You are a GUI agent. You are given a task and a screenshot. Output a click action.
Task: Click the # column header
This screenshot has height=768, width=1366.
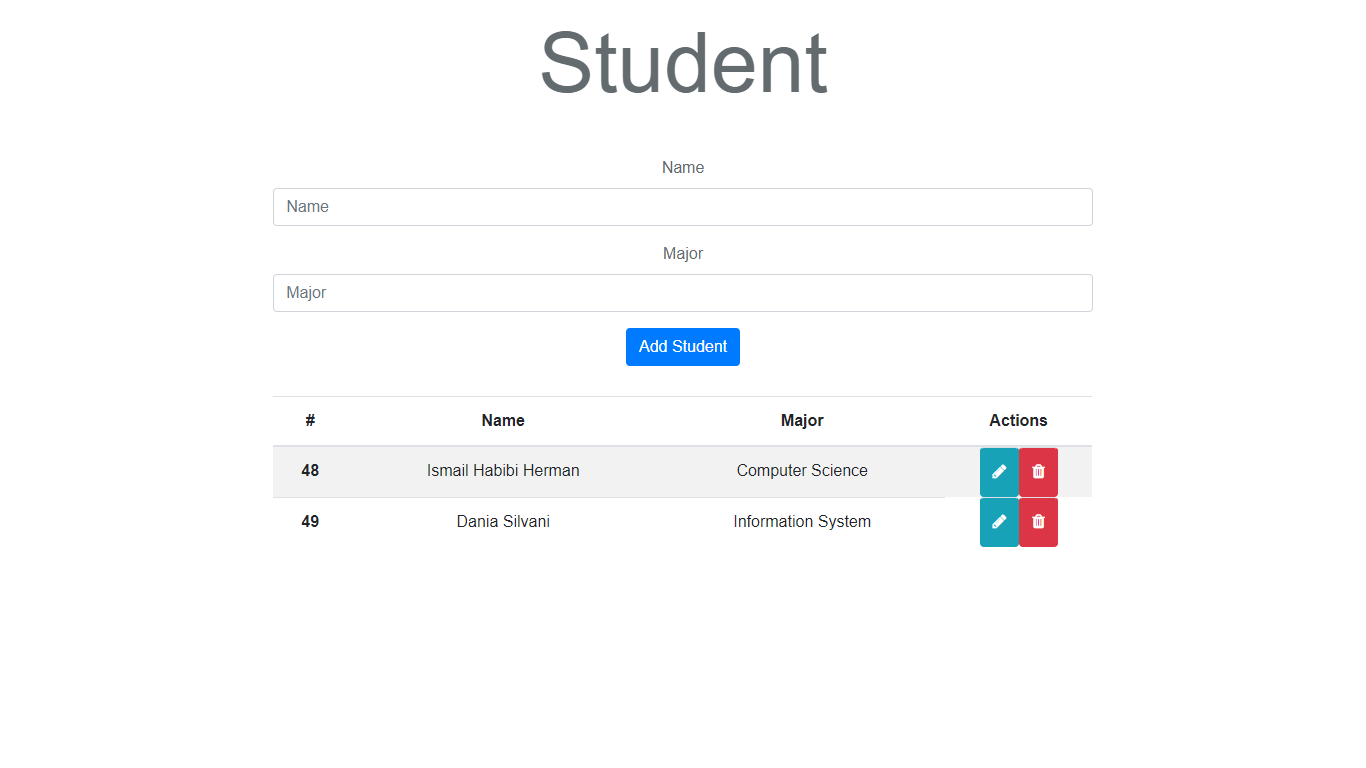coord(310,421)
